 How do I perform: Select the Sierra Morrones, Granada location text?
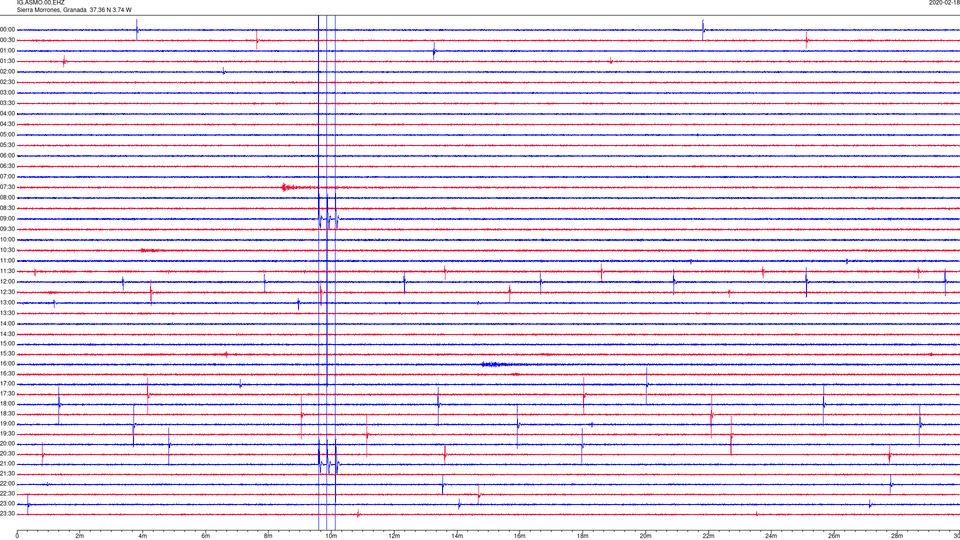(x=51, y=10)
